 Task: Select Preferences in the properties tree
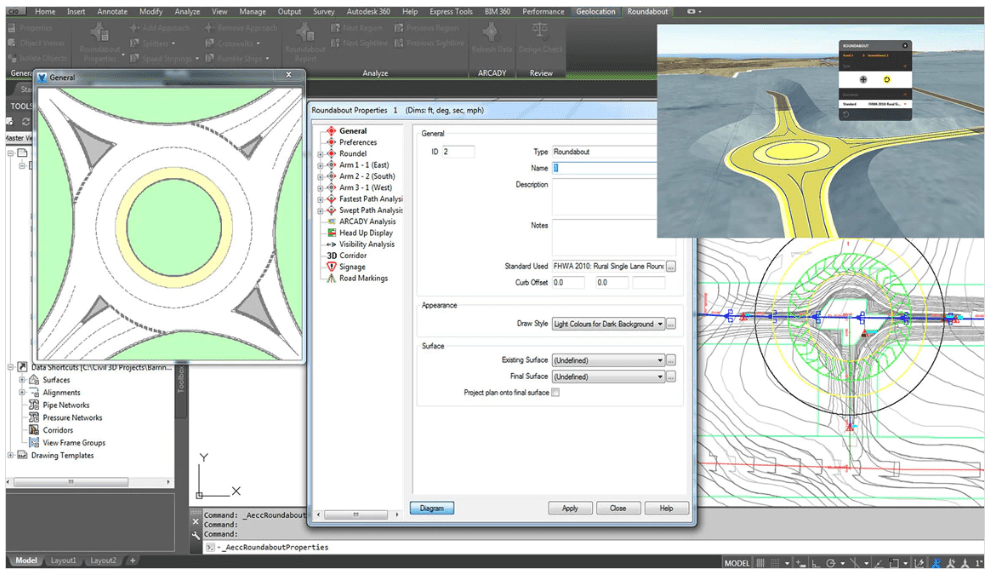point(358,142)
